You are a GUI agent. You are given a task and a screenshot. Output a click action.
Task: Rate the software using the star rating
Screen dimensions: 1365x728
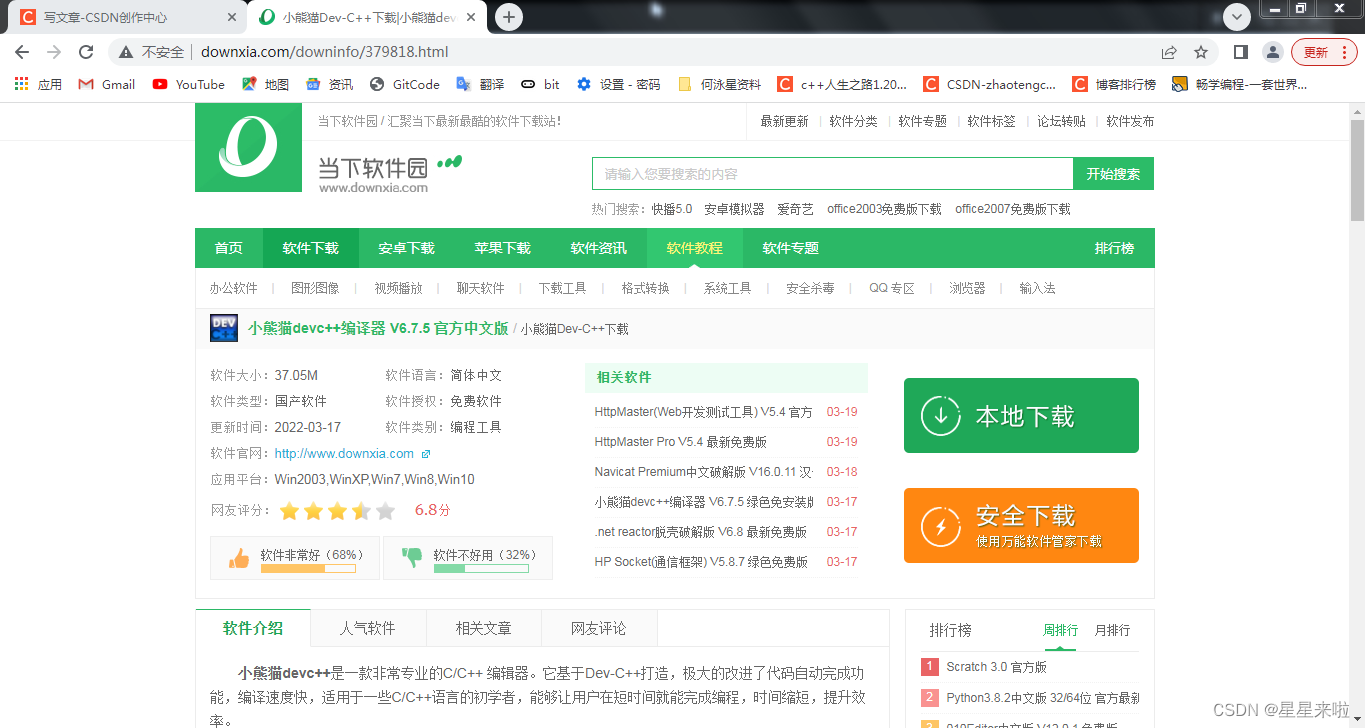[x=337, y=510]
